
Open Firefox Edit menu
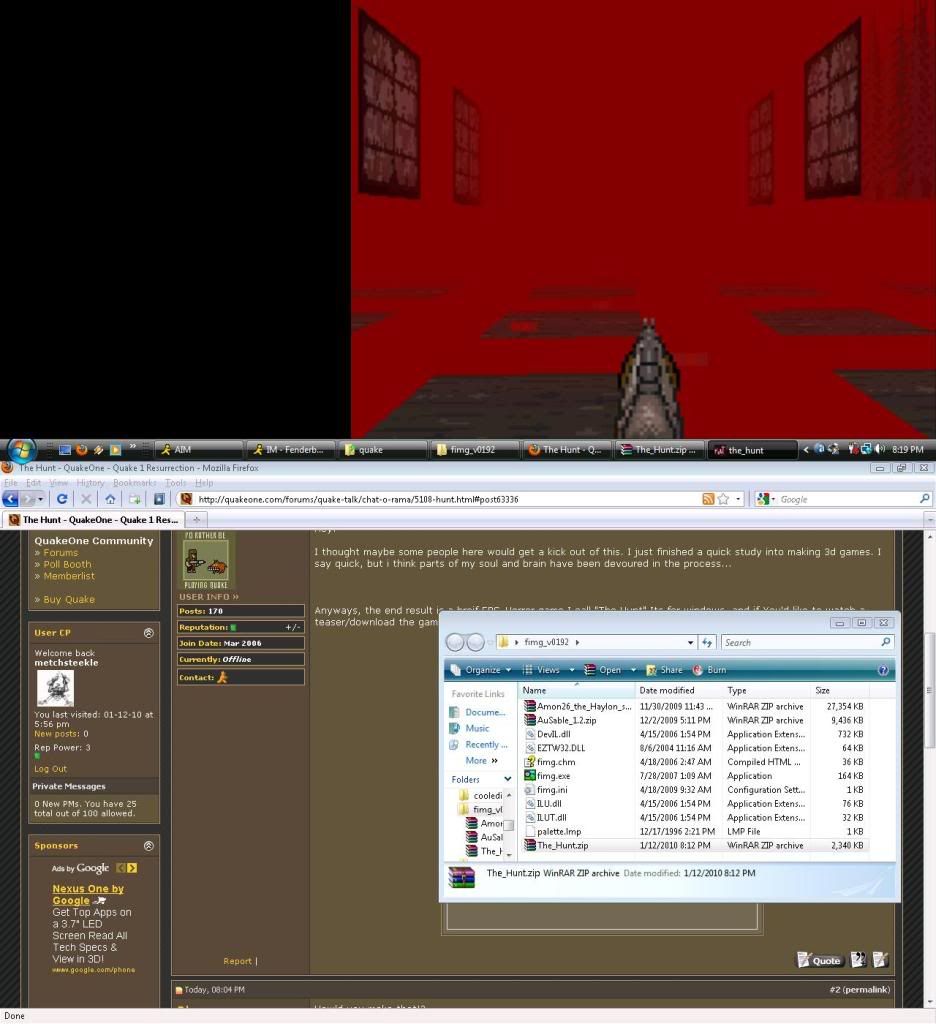(33, 483)
